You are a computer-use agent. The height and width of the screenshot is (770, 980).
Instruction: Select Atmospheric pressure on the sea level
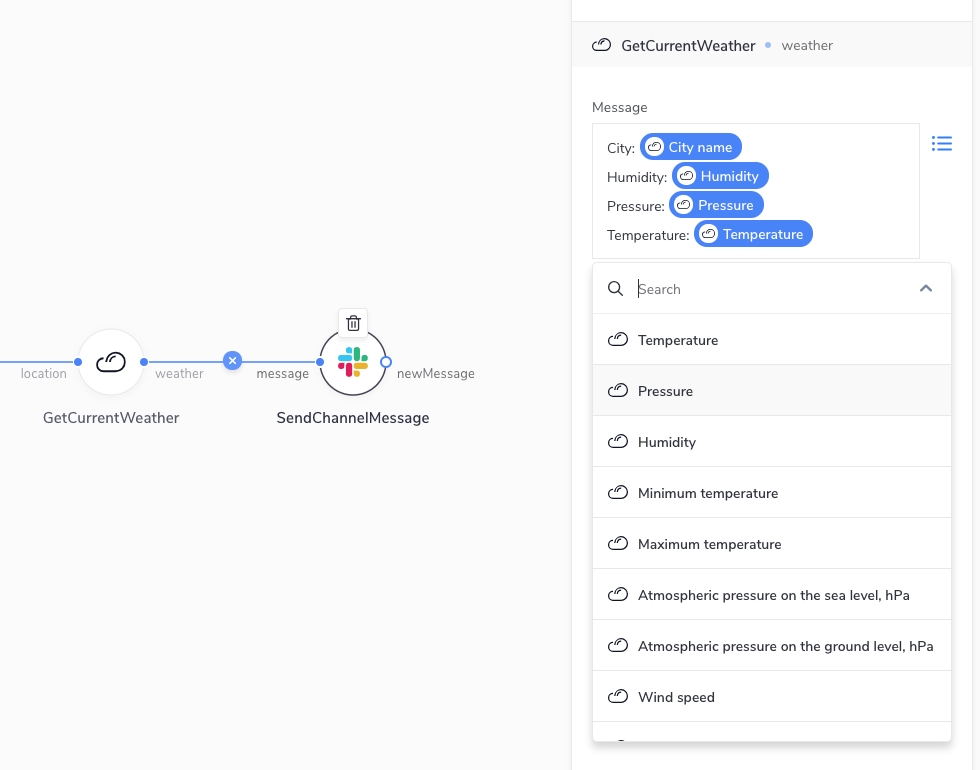[773, 595]
